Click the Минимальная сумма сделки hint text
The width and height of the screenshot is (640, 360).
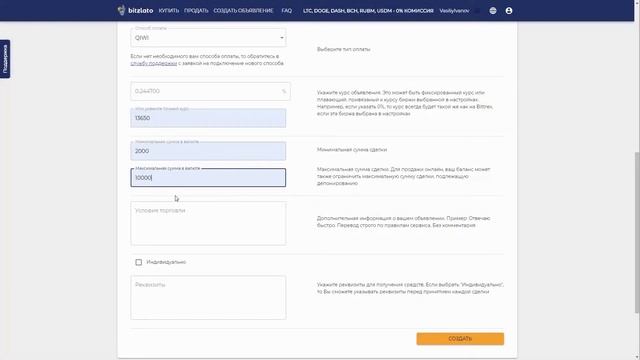pos(352,150)
